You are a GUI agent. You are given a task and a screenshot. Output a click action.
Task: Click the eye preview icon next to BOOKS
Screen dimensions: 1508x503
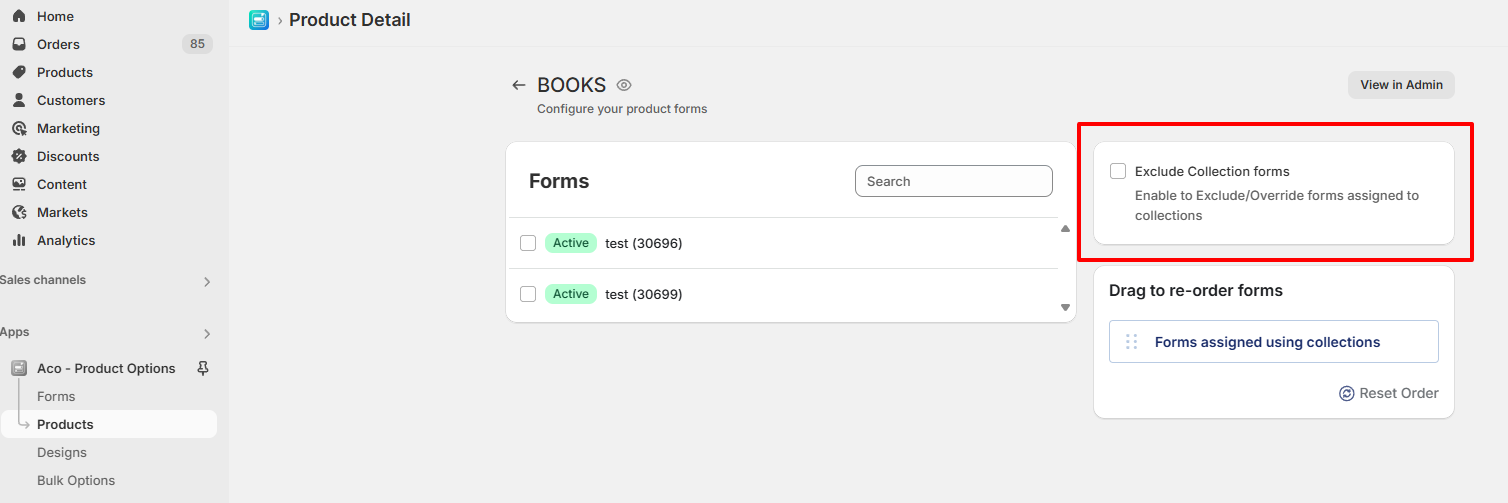click(624, 86)
